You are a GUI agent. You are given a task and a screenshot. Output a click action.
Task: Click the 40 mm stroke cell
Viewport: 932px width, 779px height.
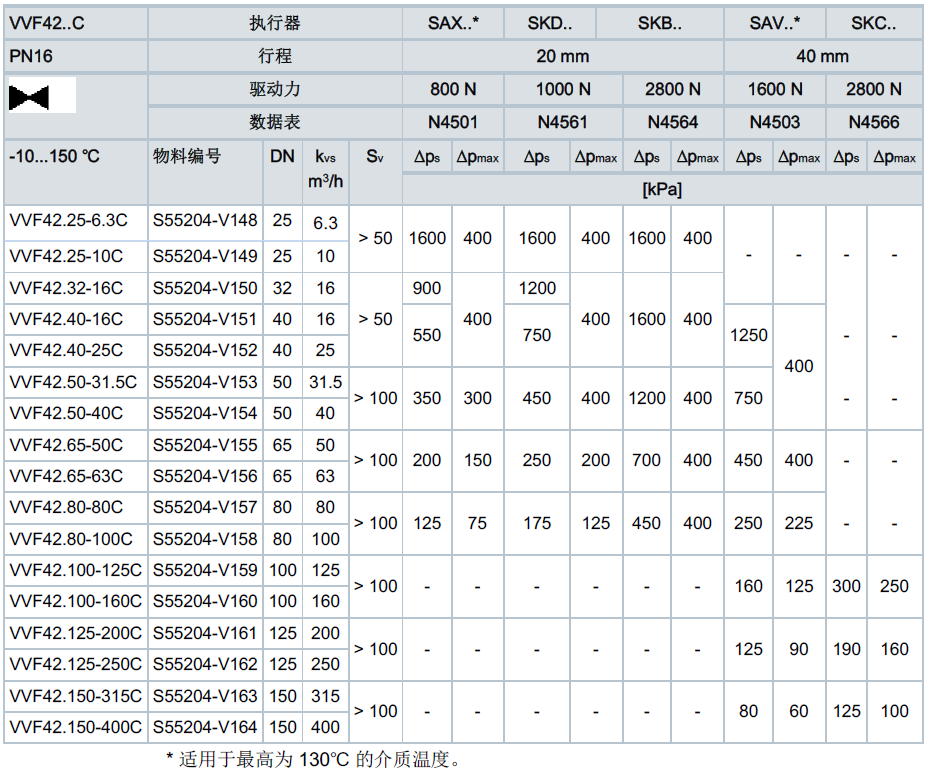coord(822,56)
